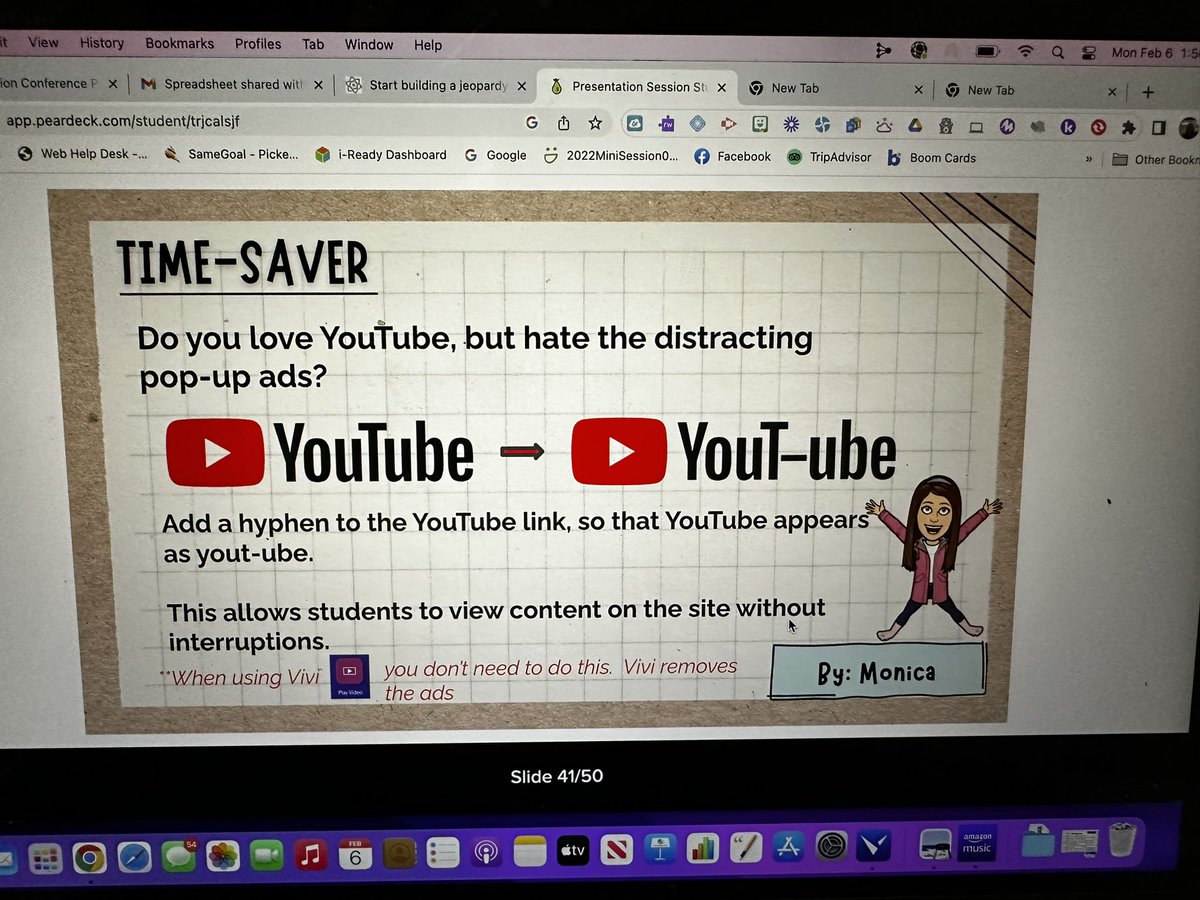This screenshot has width=1200, height=900.
Task: Click the peardeck address bar URL
Action: point(124,120)
